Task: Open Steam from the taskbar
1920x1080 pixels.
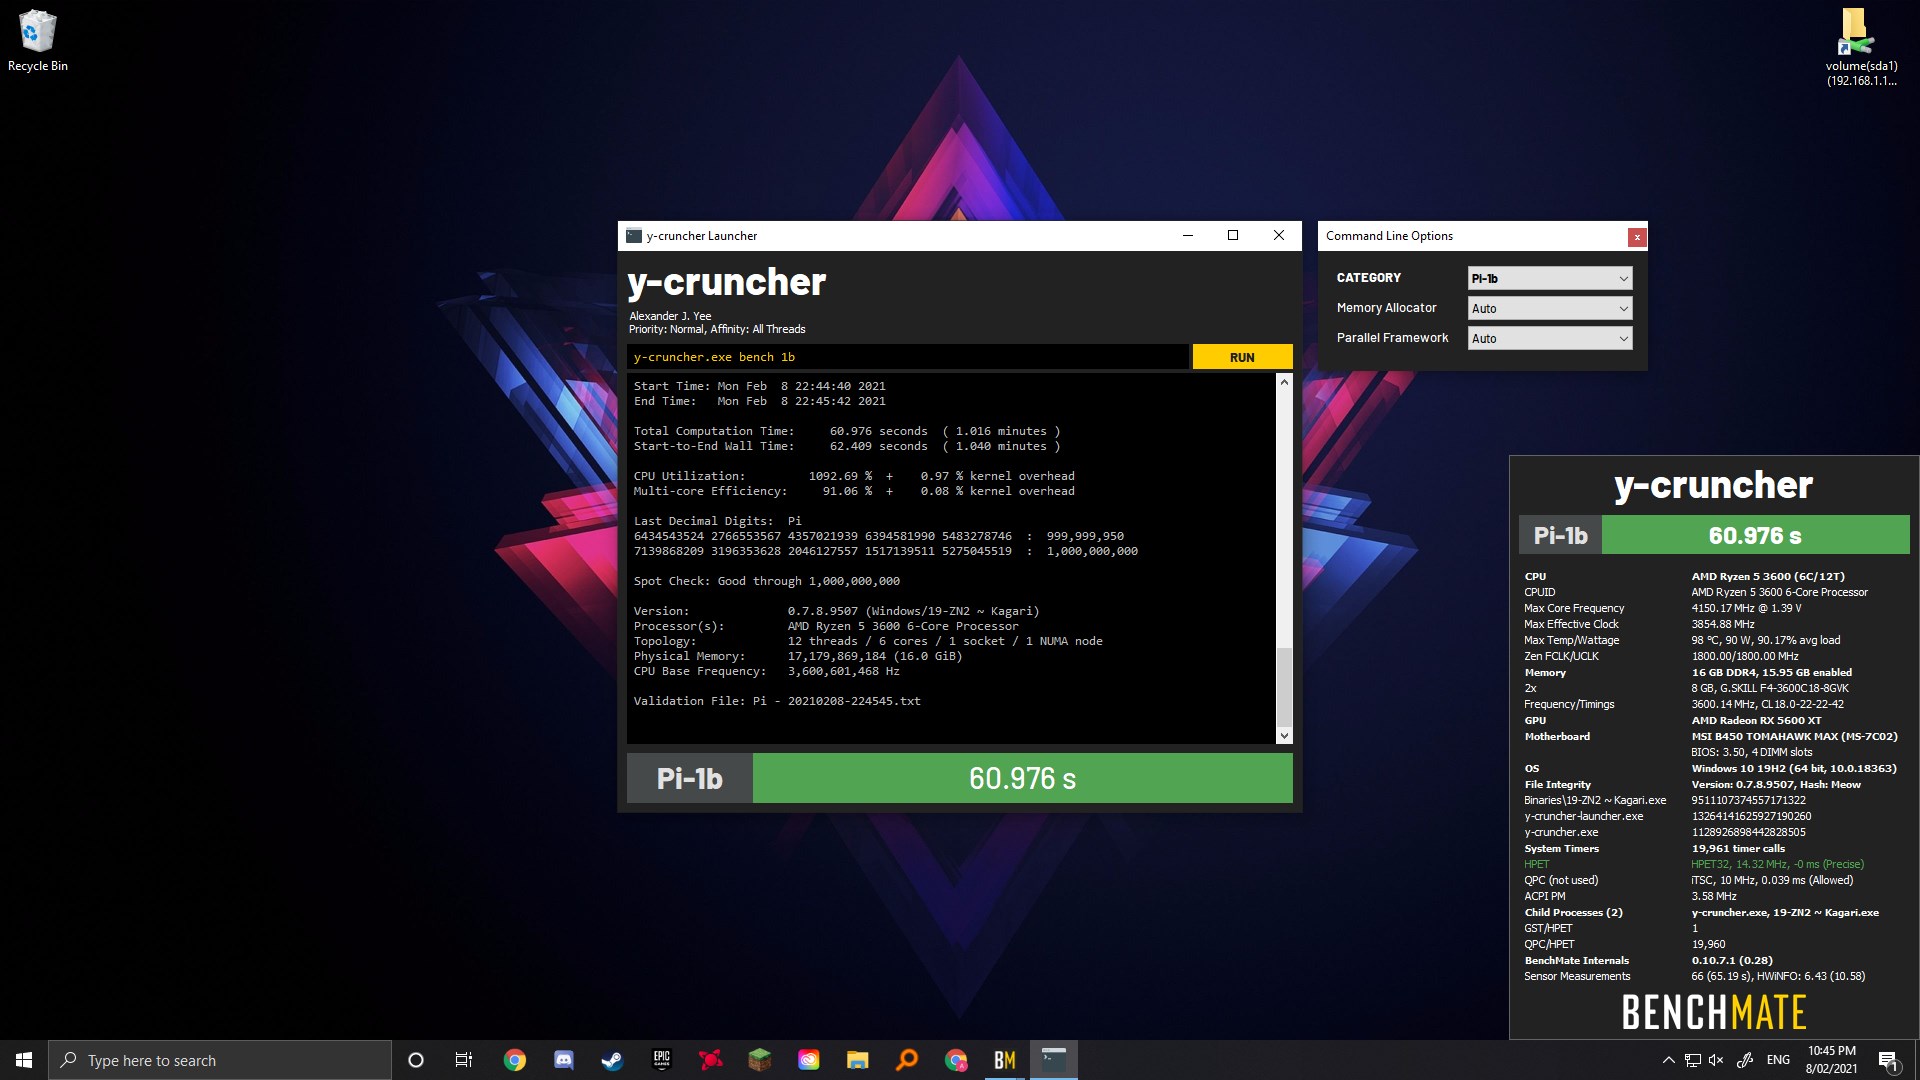Action: [x=613, y=1060]
